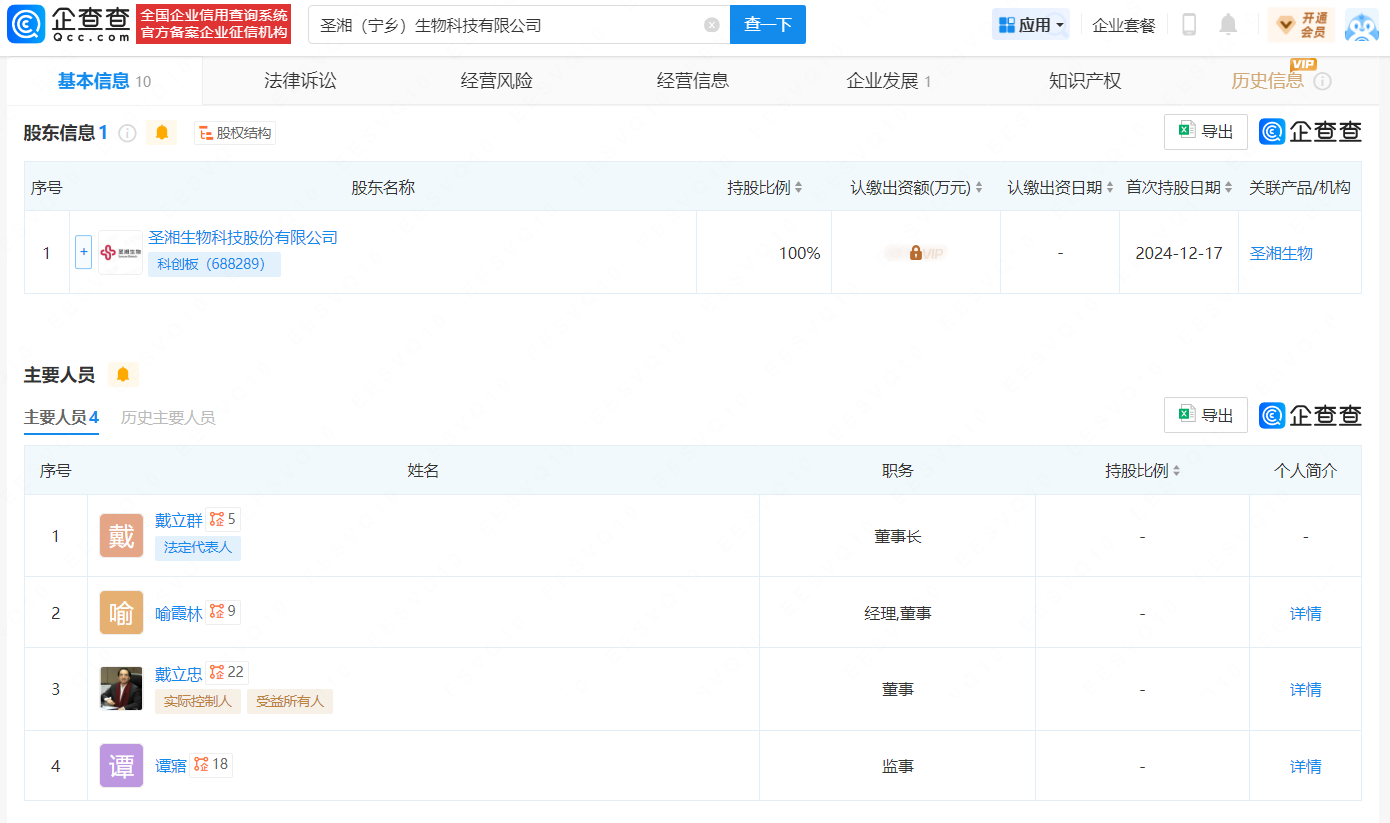The image size is (1390, 823).
Task: Click the 圣湘生物 shareholder company logo
Action: [121, 253]
